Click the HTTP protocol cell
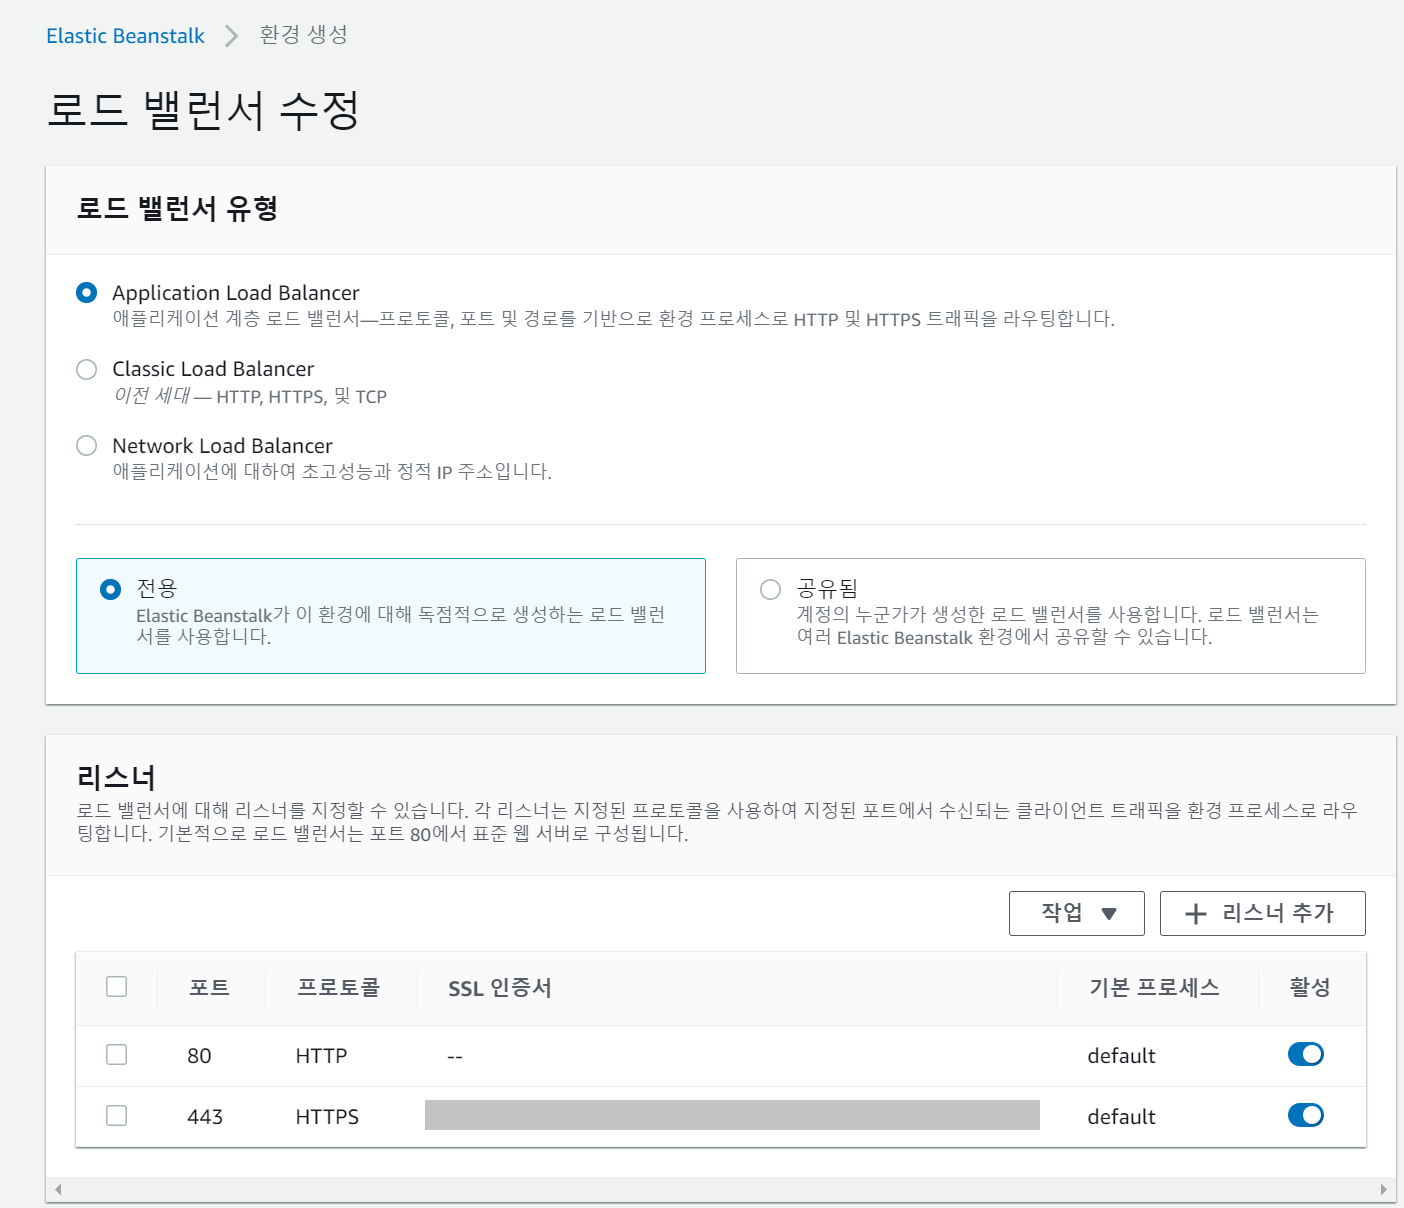 click(x=321, y=1056)
